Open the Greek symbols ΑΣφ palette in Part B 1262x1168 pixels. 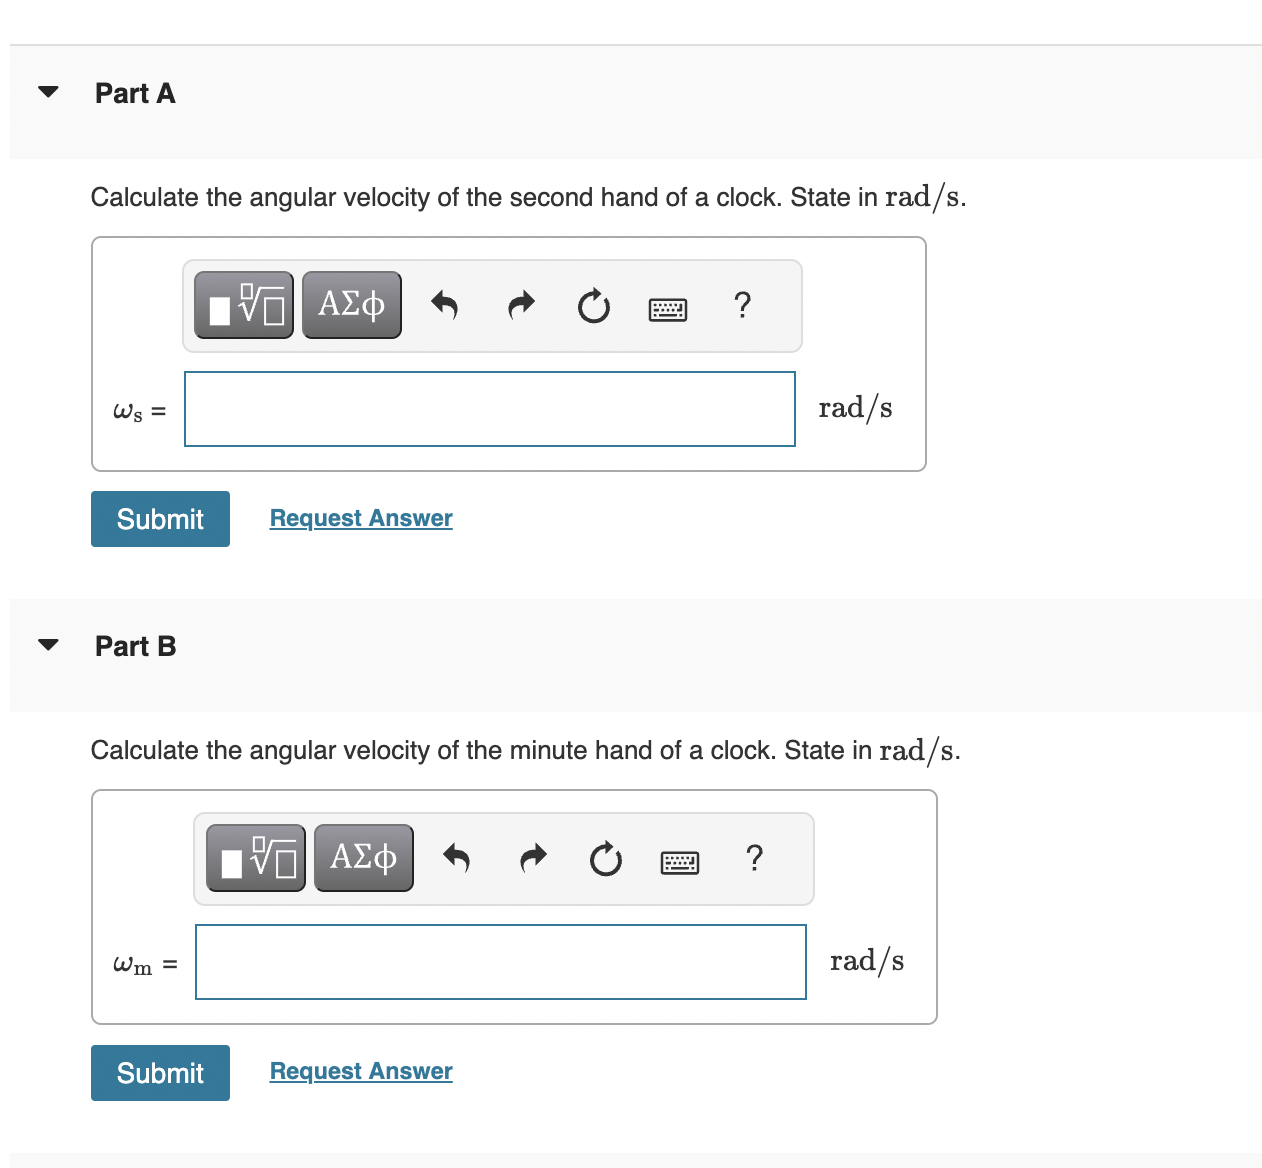point(363,857)
